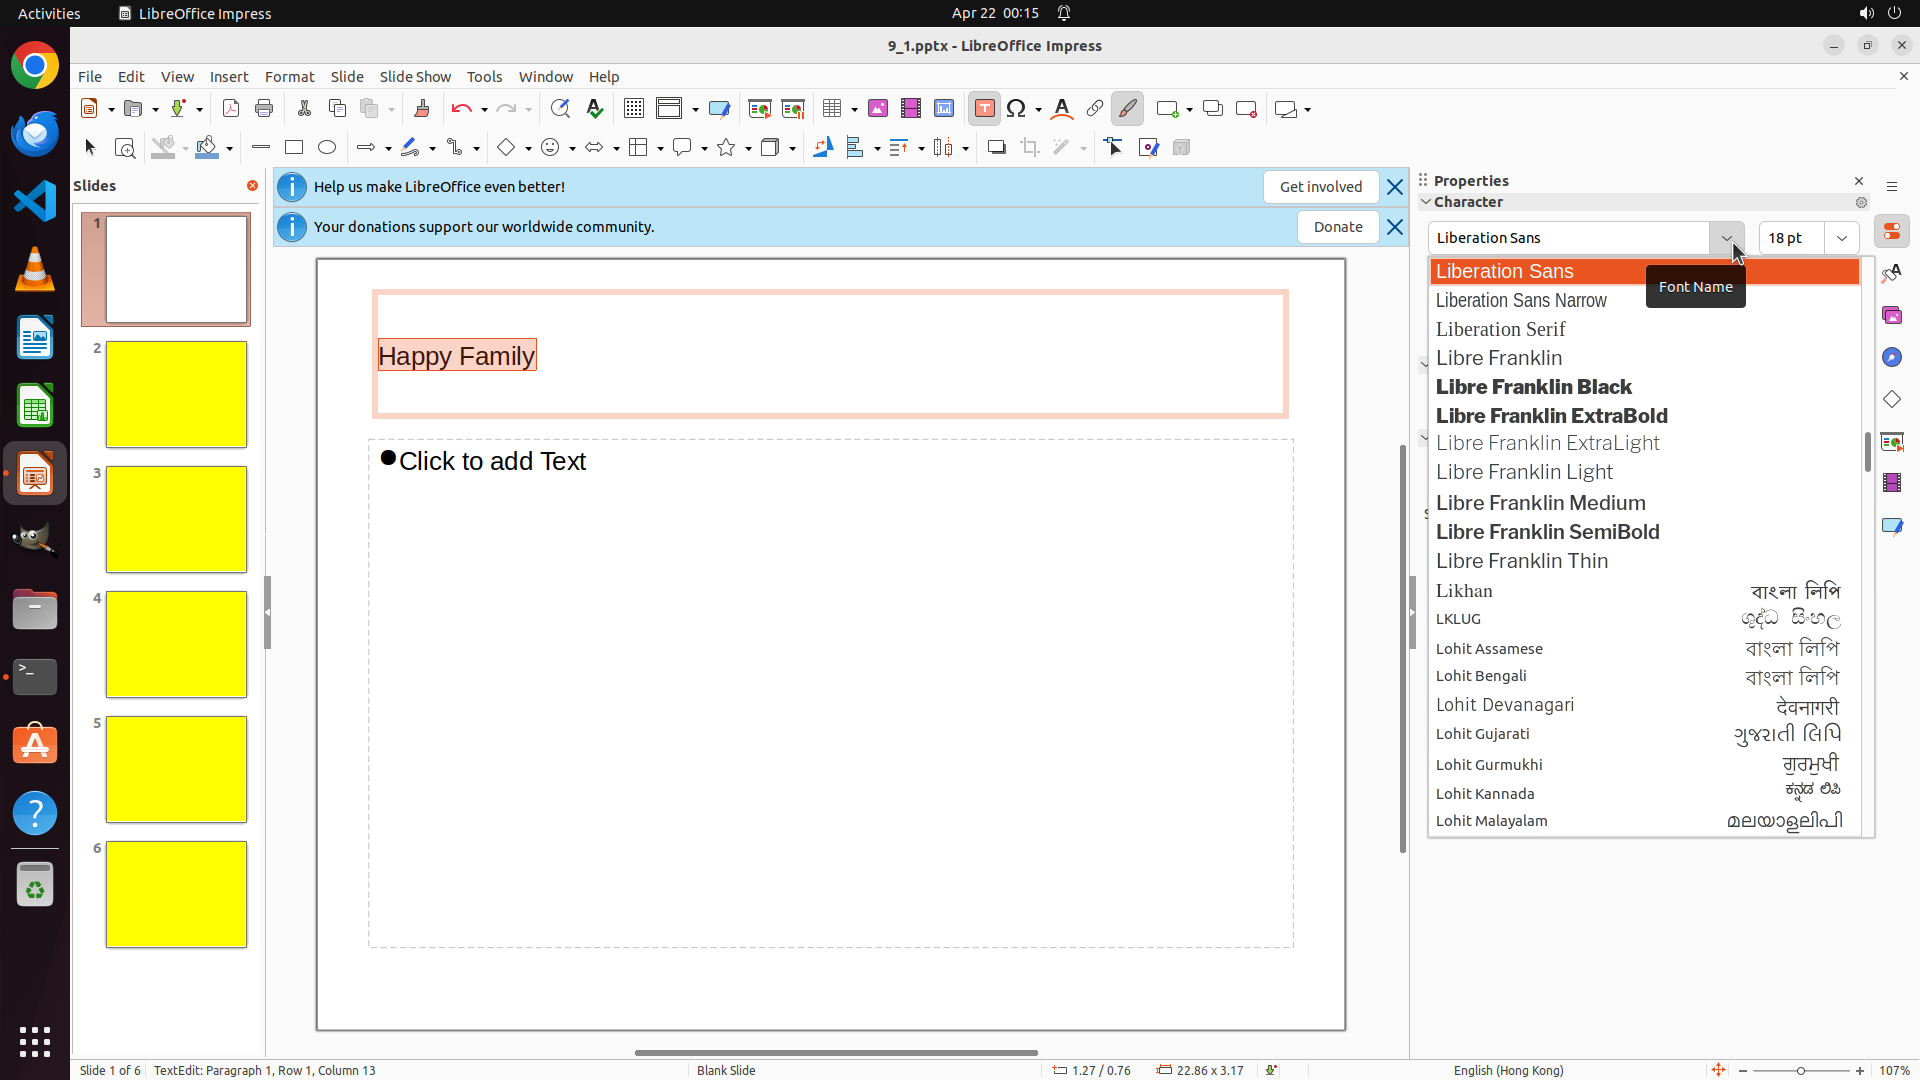Select the Ellipse shape tool
This screenshot has height=1080, width=1920.
pyautogui.click(x=327, y=148)
